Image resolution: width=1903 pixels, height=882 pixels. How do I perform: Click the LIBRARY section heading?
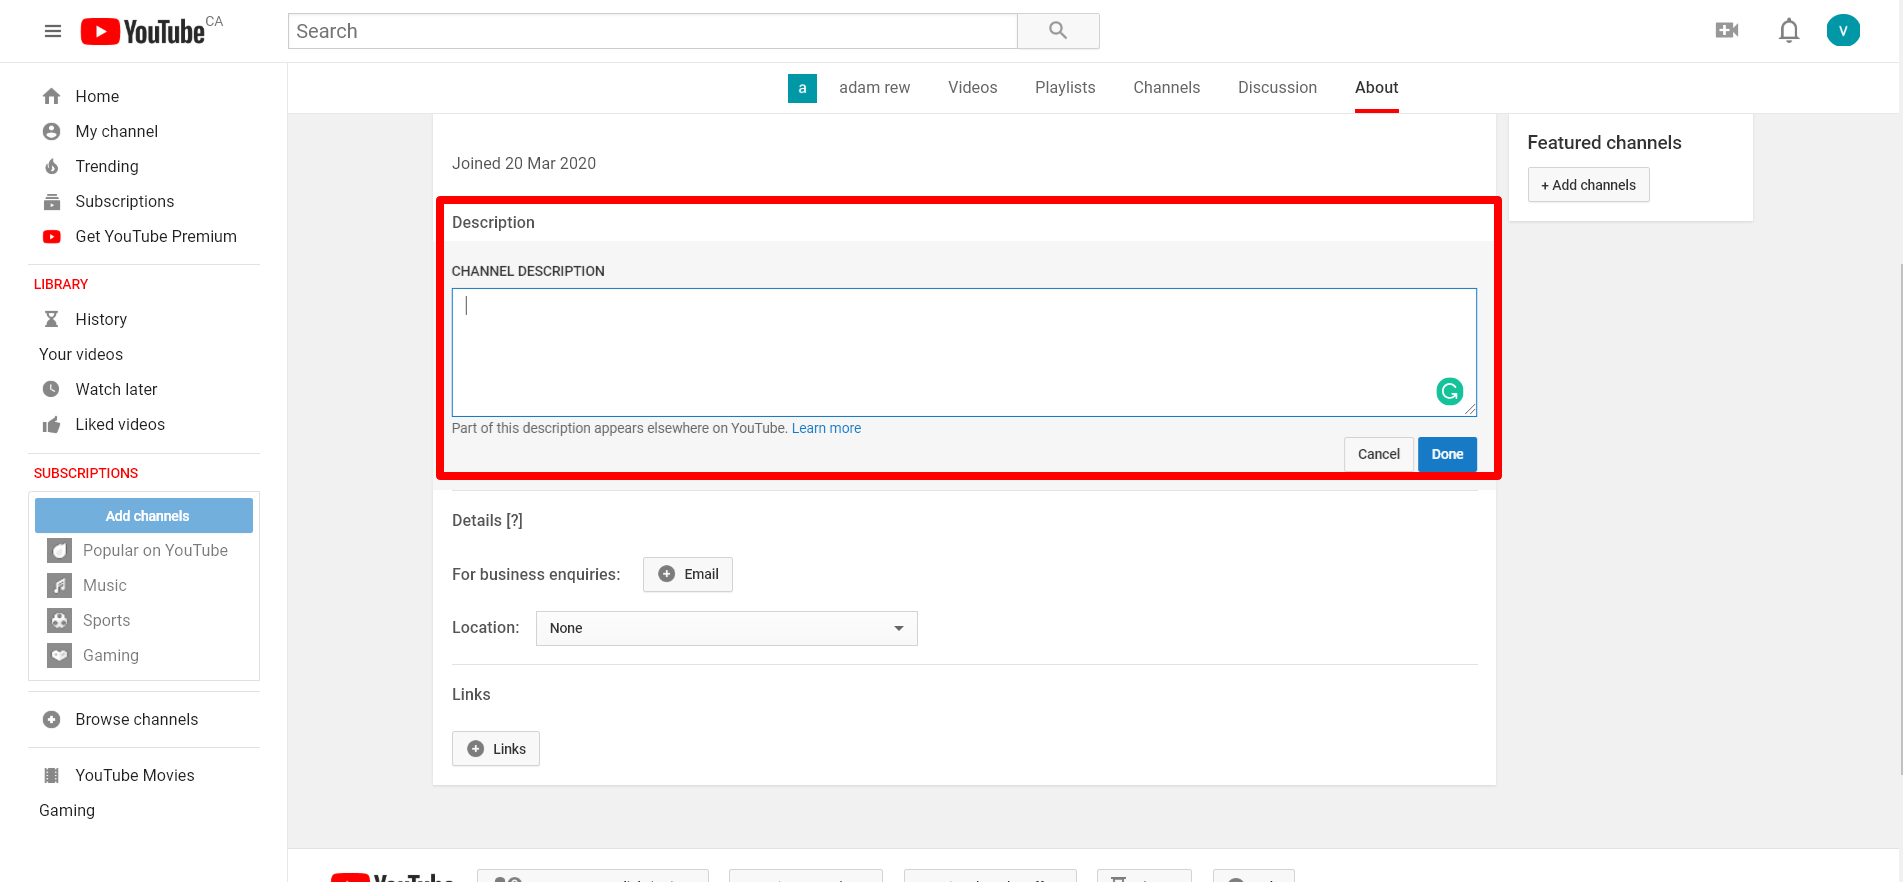pos(61,284)
